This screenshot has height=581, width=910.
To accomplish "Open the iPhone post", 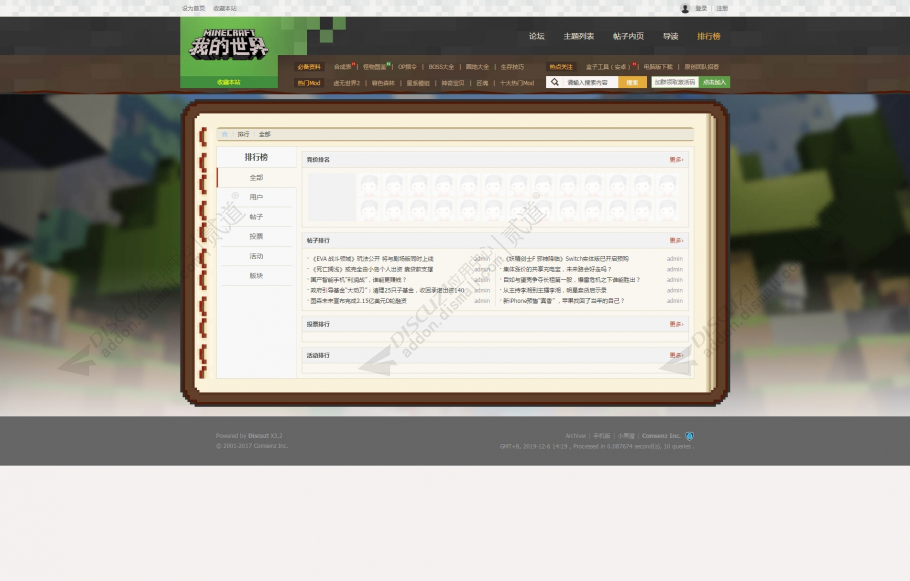I will (564, 301).
